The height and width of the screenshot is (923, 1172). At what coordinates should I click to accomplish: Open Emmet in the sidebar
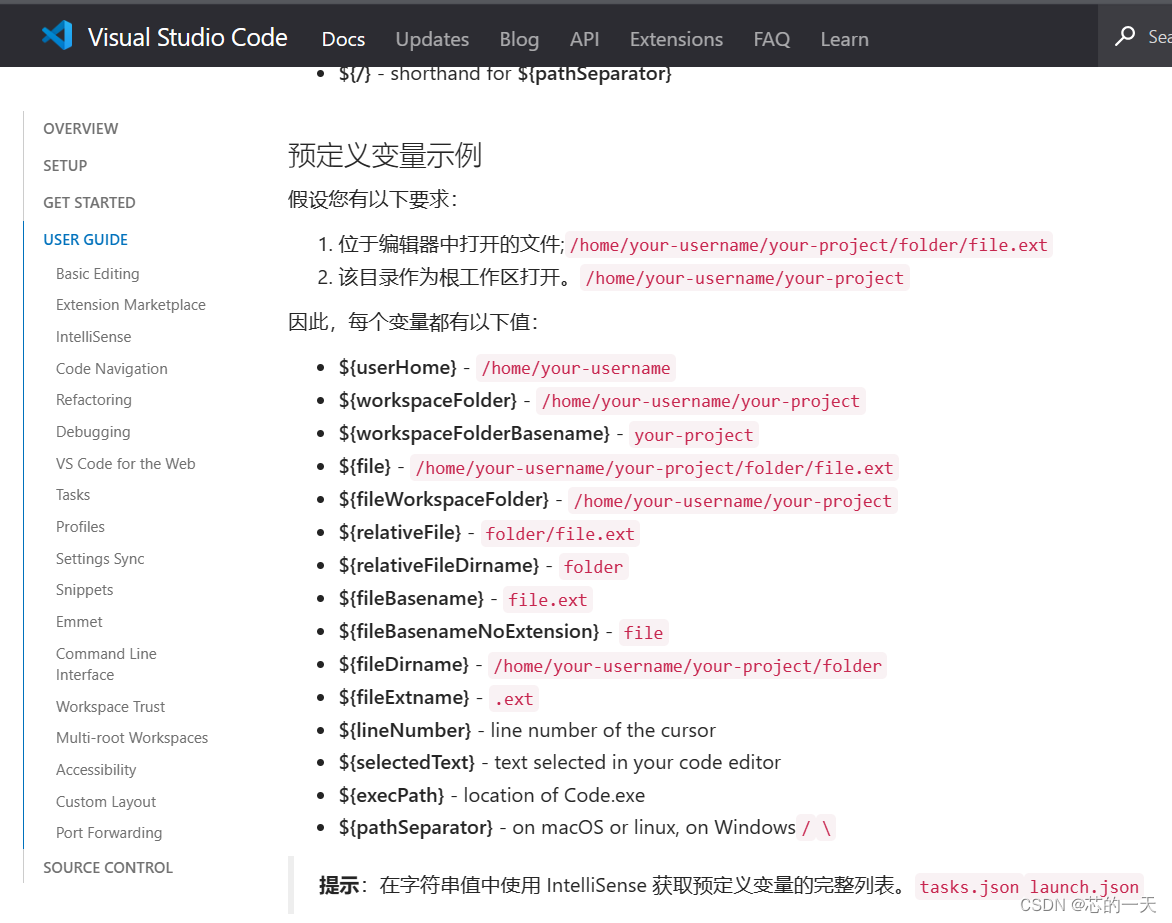click(79, 622)
